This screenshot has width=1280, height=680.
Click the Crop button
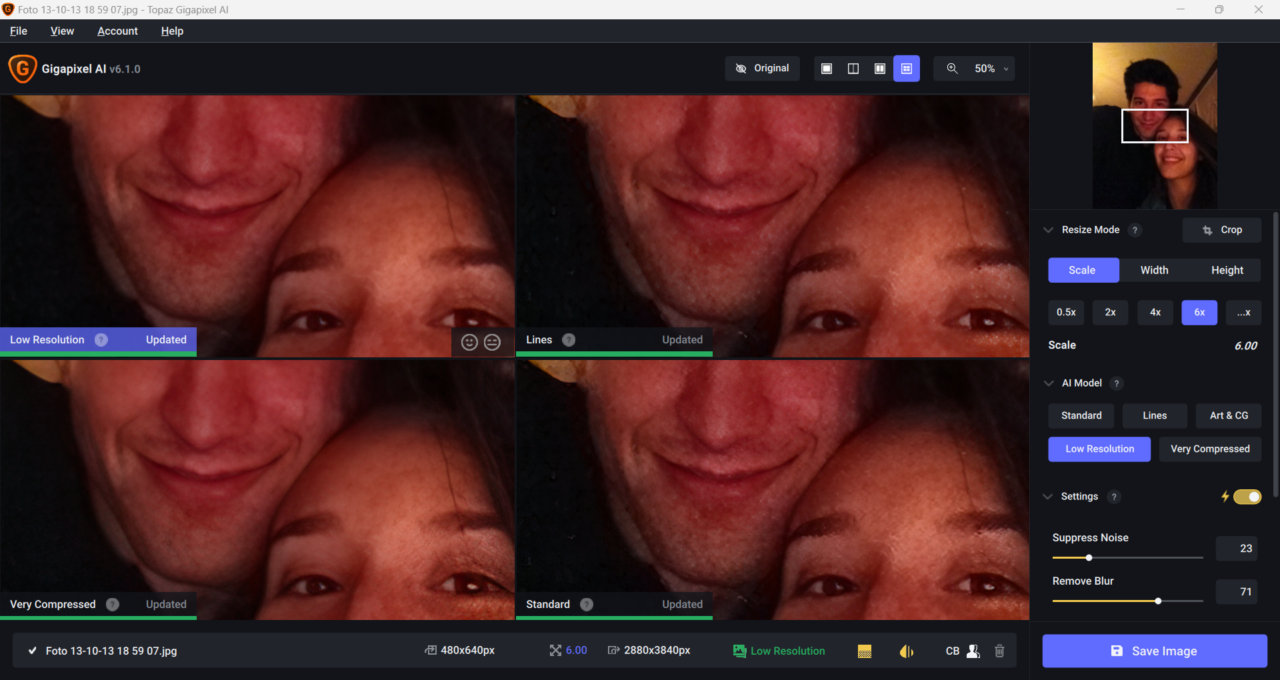(1222, 230)
